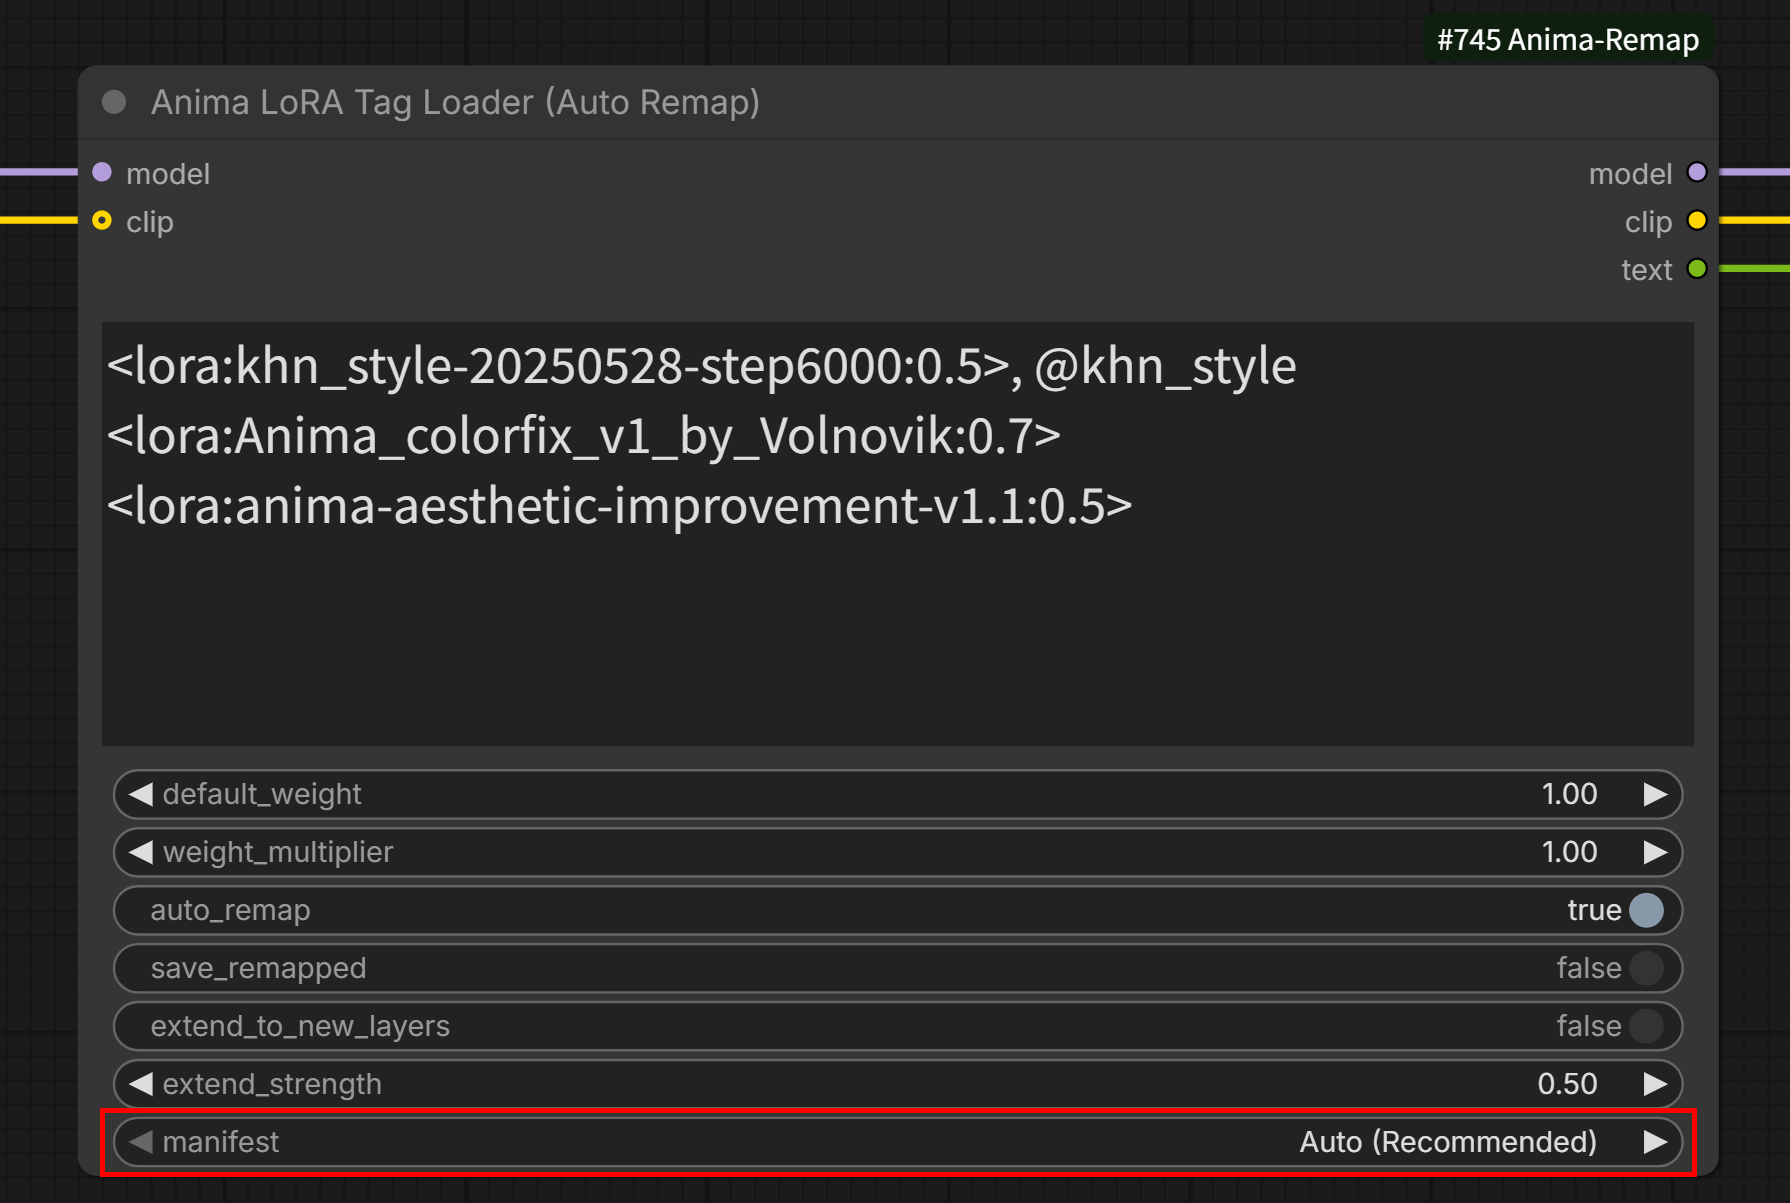
Task: Decrease extend_strength with left arrow
Action: (x=141, y=1084)
